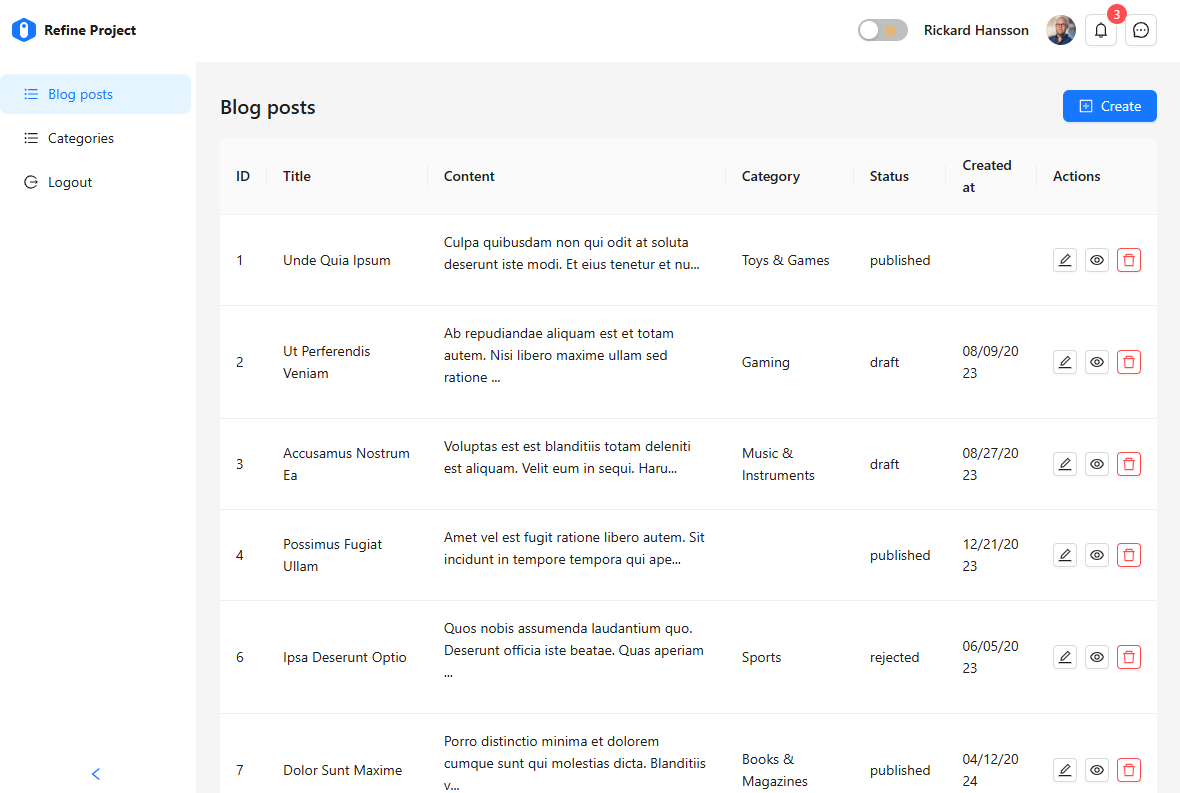View the Ipsa Deserunt Optio post
This screenshot has width=1180, height=793.
pos(1097,657)
